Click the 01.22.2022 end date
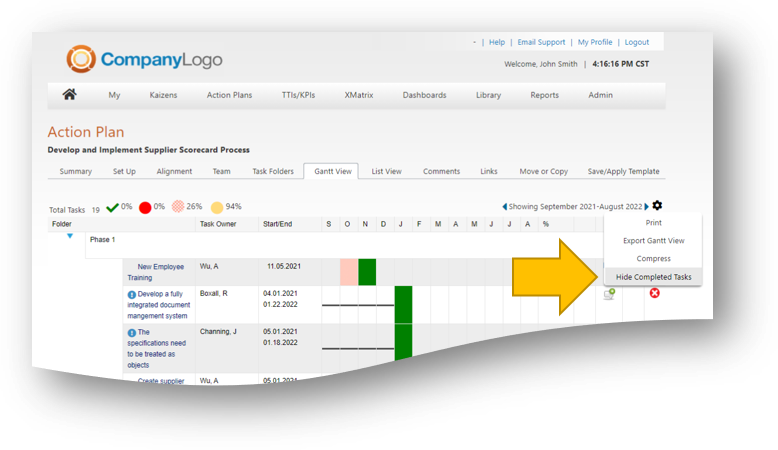The image size is (778, 450). (x=280, y=305)
